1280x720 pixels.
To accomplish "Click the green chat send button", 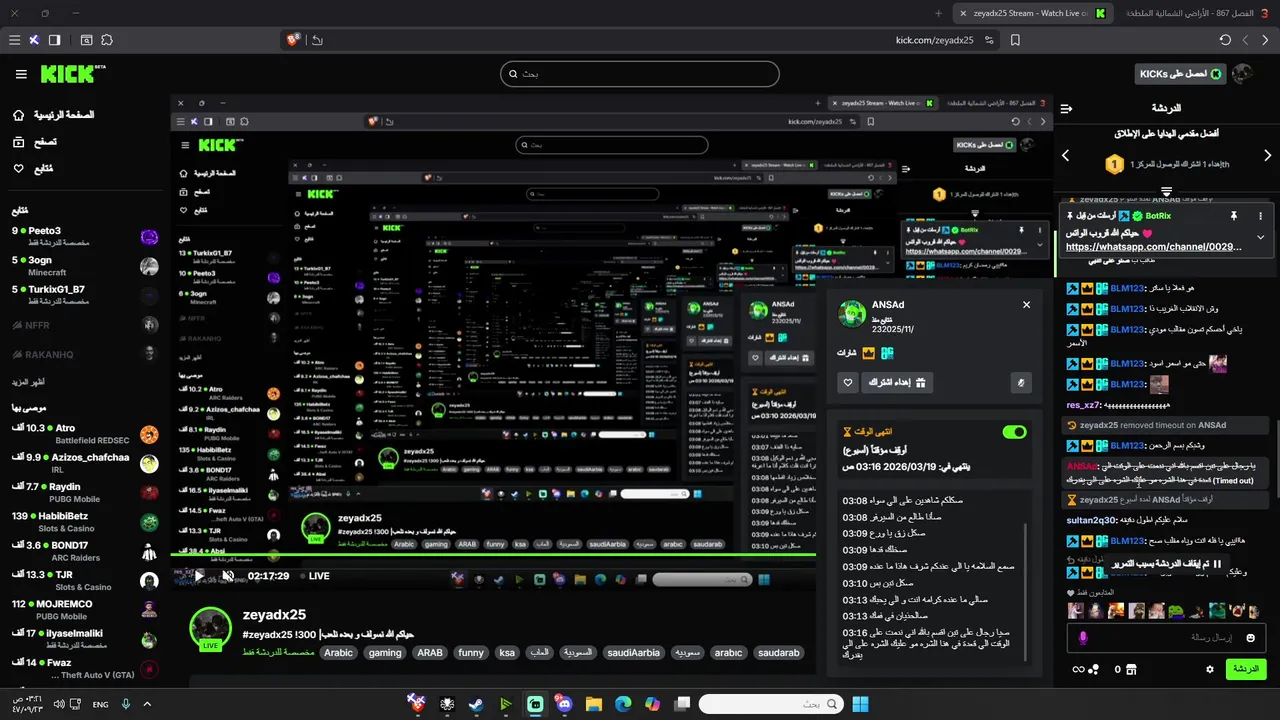I will 1246,669.
